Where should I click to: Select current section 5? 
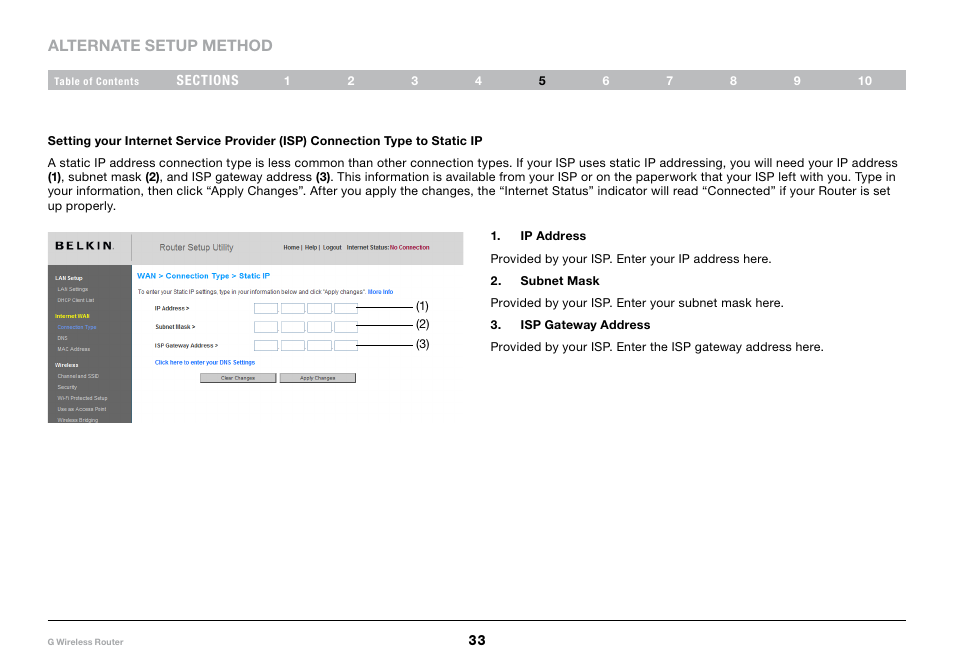click(x=542, y=81)
